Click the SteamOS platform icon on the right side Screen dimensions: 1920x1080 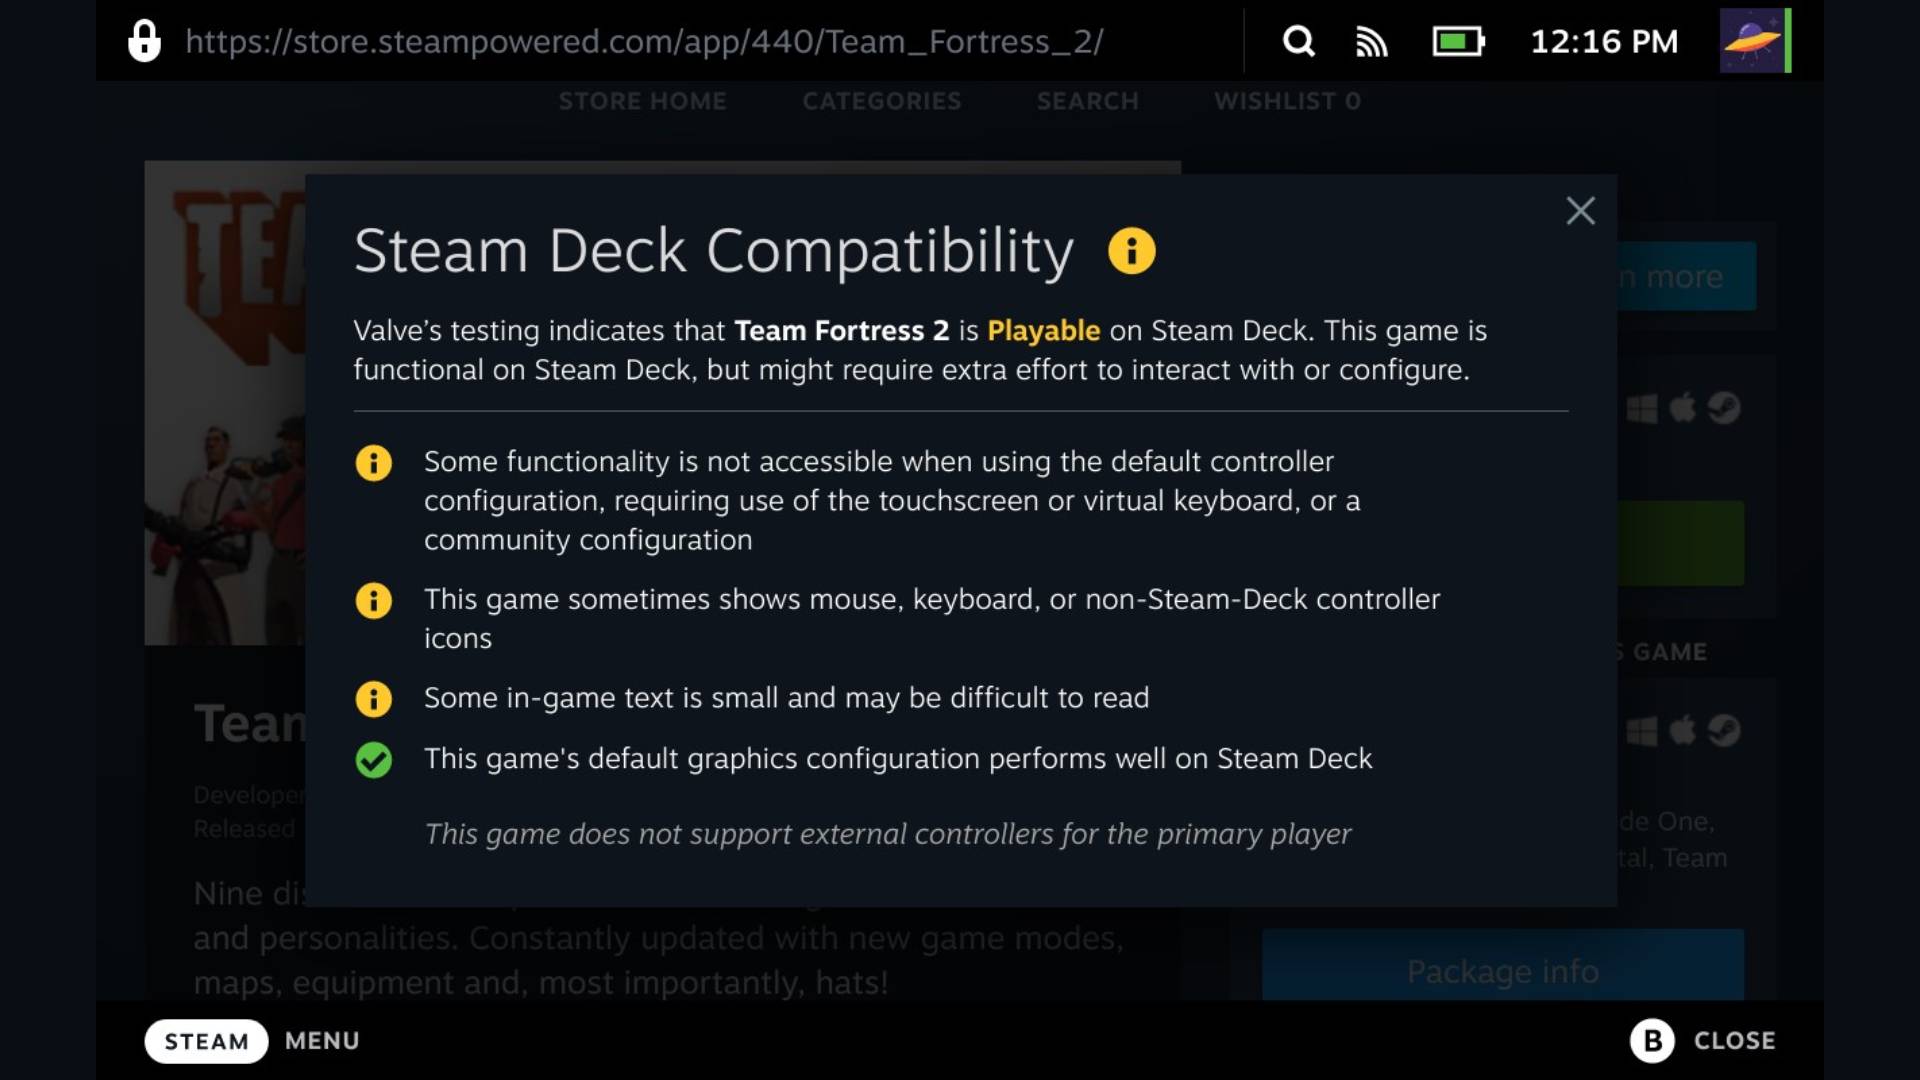click(1723, 408)
